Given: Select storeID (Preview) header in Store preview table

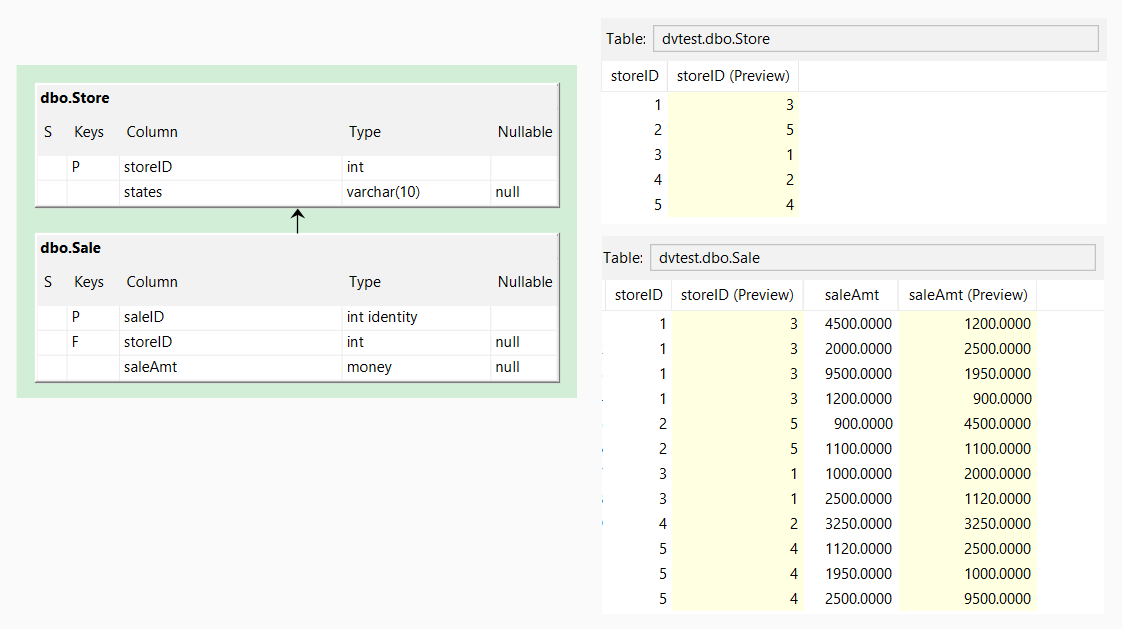Looking at the screenshot, I should point(733,76).
